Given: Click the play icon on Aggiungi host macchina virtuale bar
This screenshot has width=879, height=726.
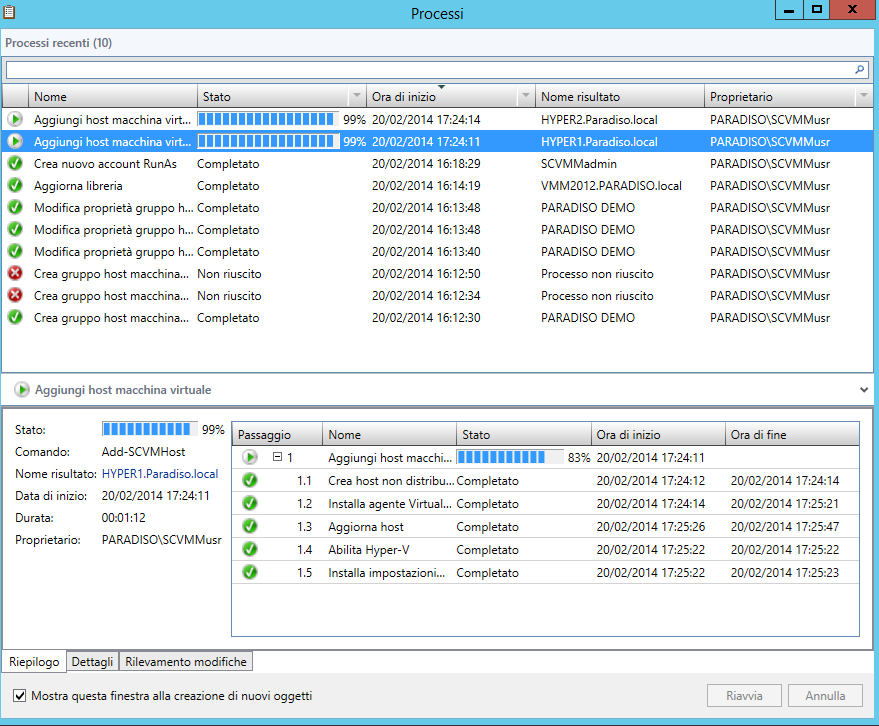Looking at the screenshot, I should [21, 390].
